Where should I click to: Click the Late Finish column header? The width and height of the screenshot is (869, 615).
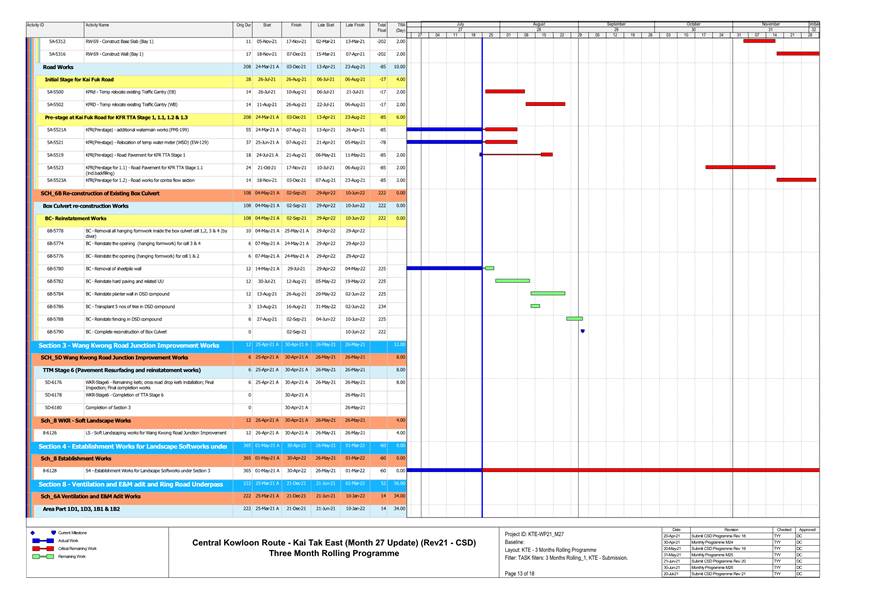click(x=354, y=24)
